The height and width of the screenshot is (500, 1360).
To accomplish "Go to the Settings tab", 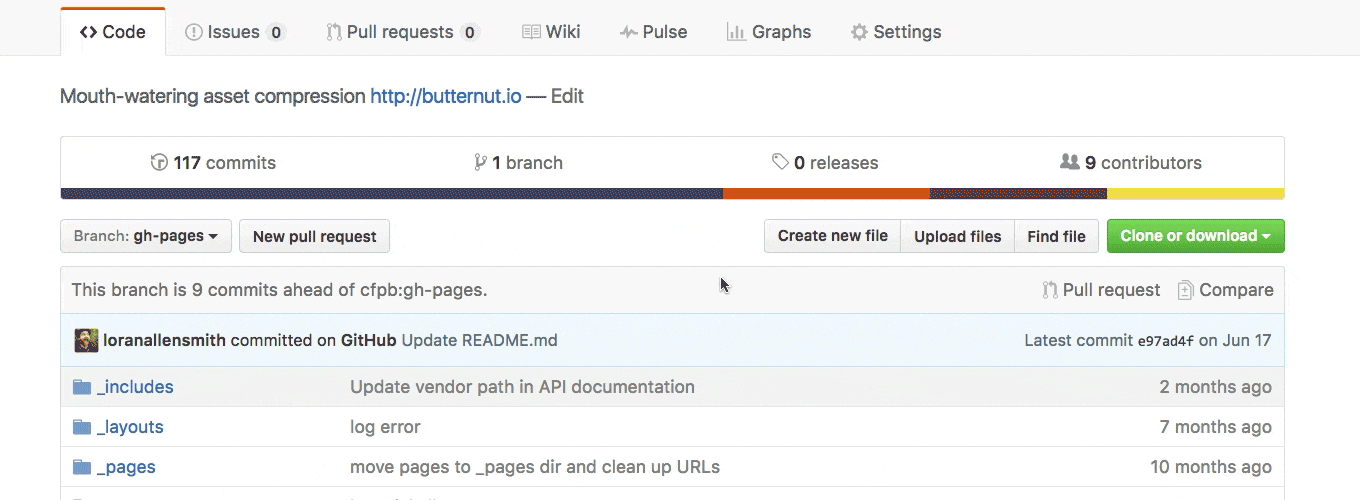I will (x=895, y=32).
